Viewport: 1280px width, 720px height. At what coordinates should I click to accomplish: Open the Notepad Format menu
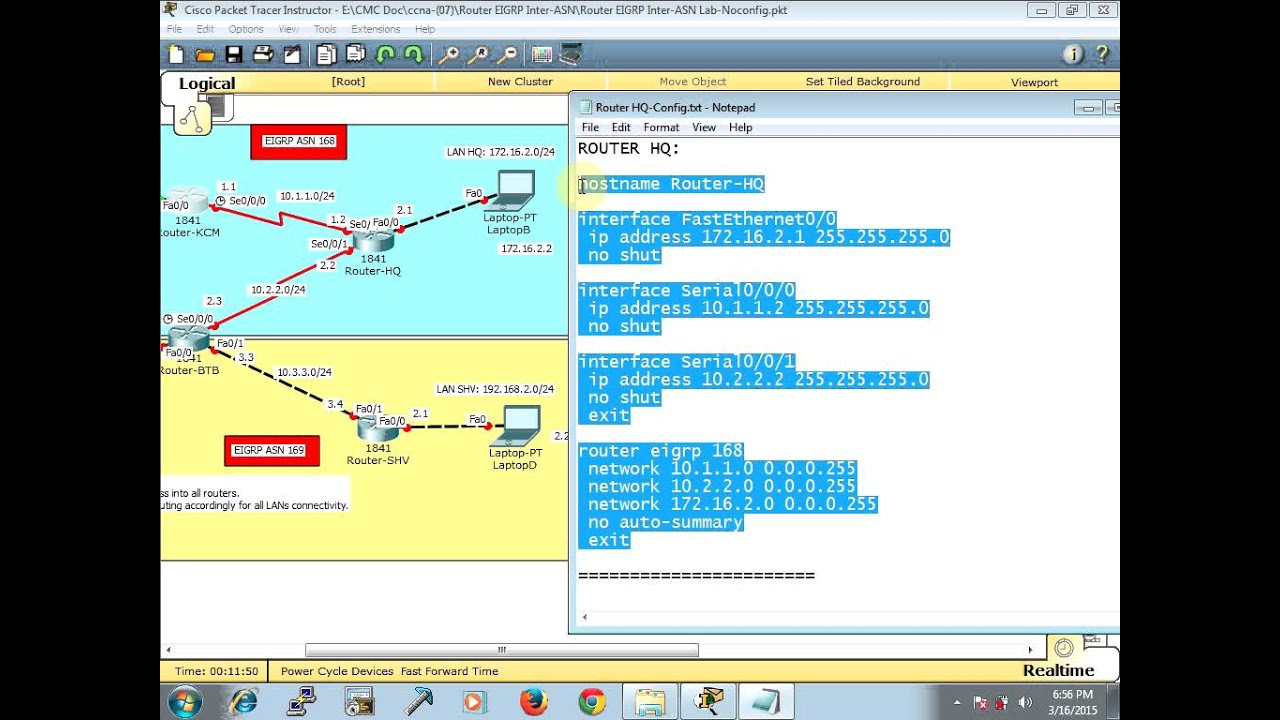661,127
